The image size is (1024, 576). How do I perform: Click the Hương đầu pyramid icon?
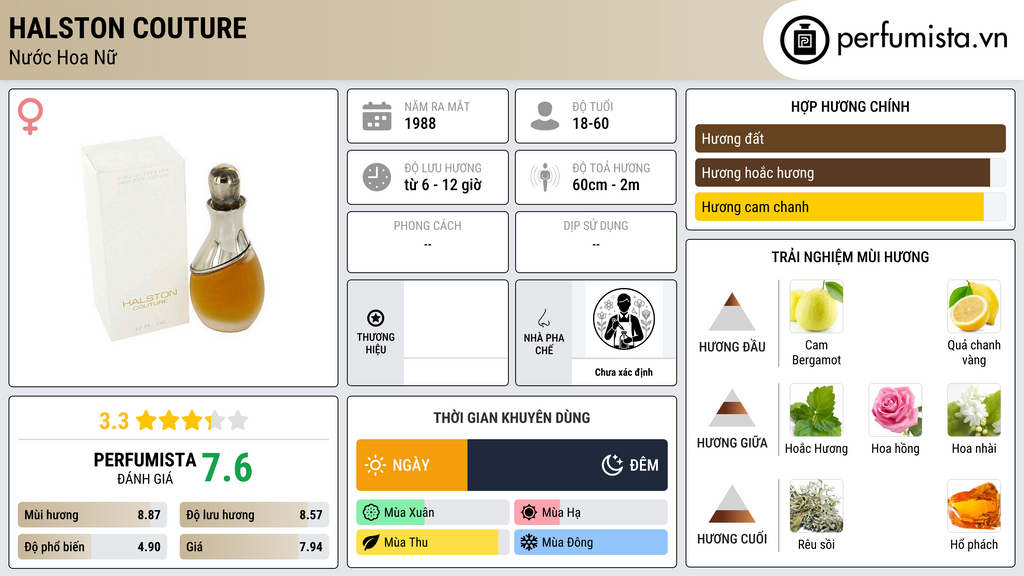point(732,312)
